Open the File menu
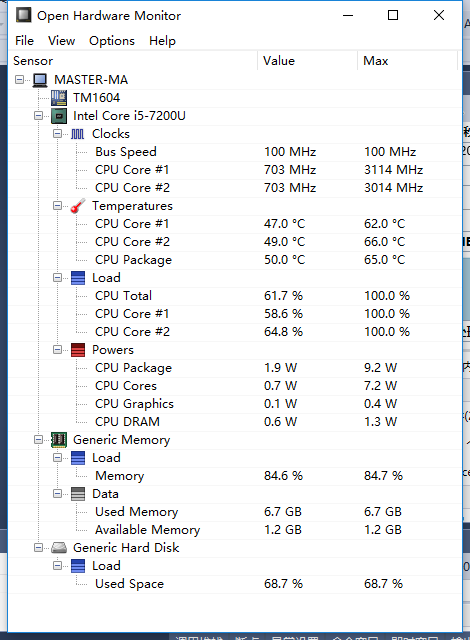Viewport: 470px width, 640px height. [24, 41]
